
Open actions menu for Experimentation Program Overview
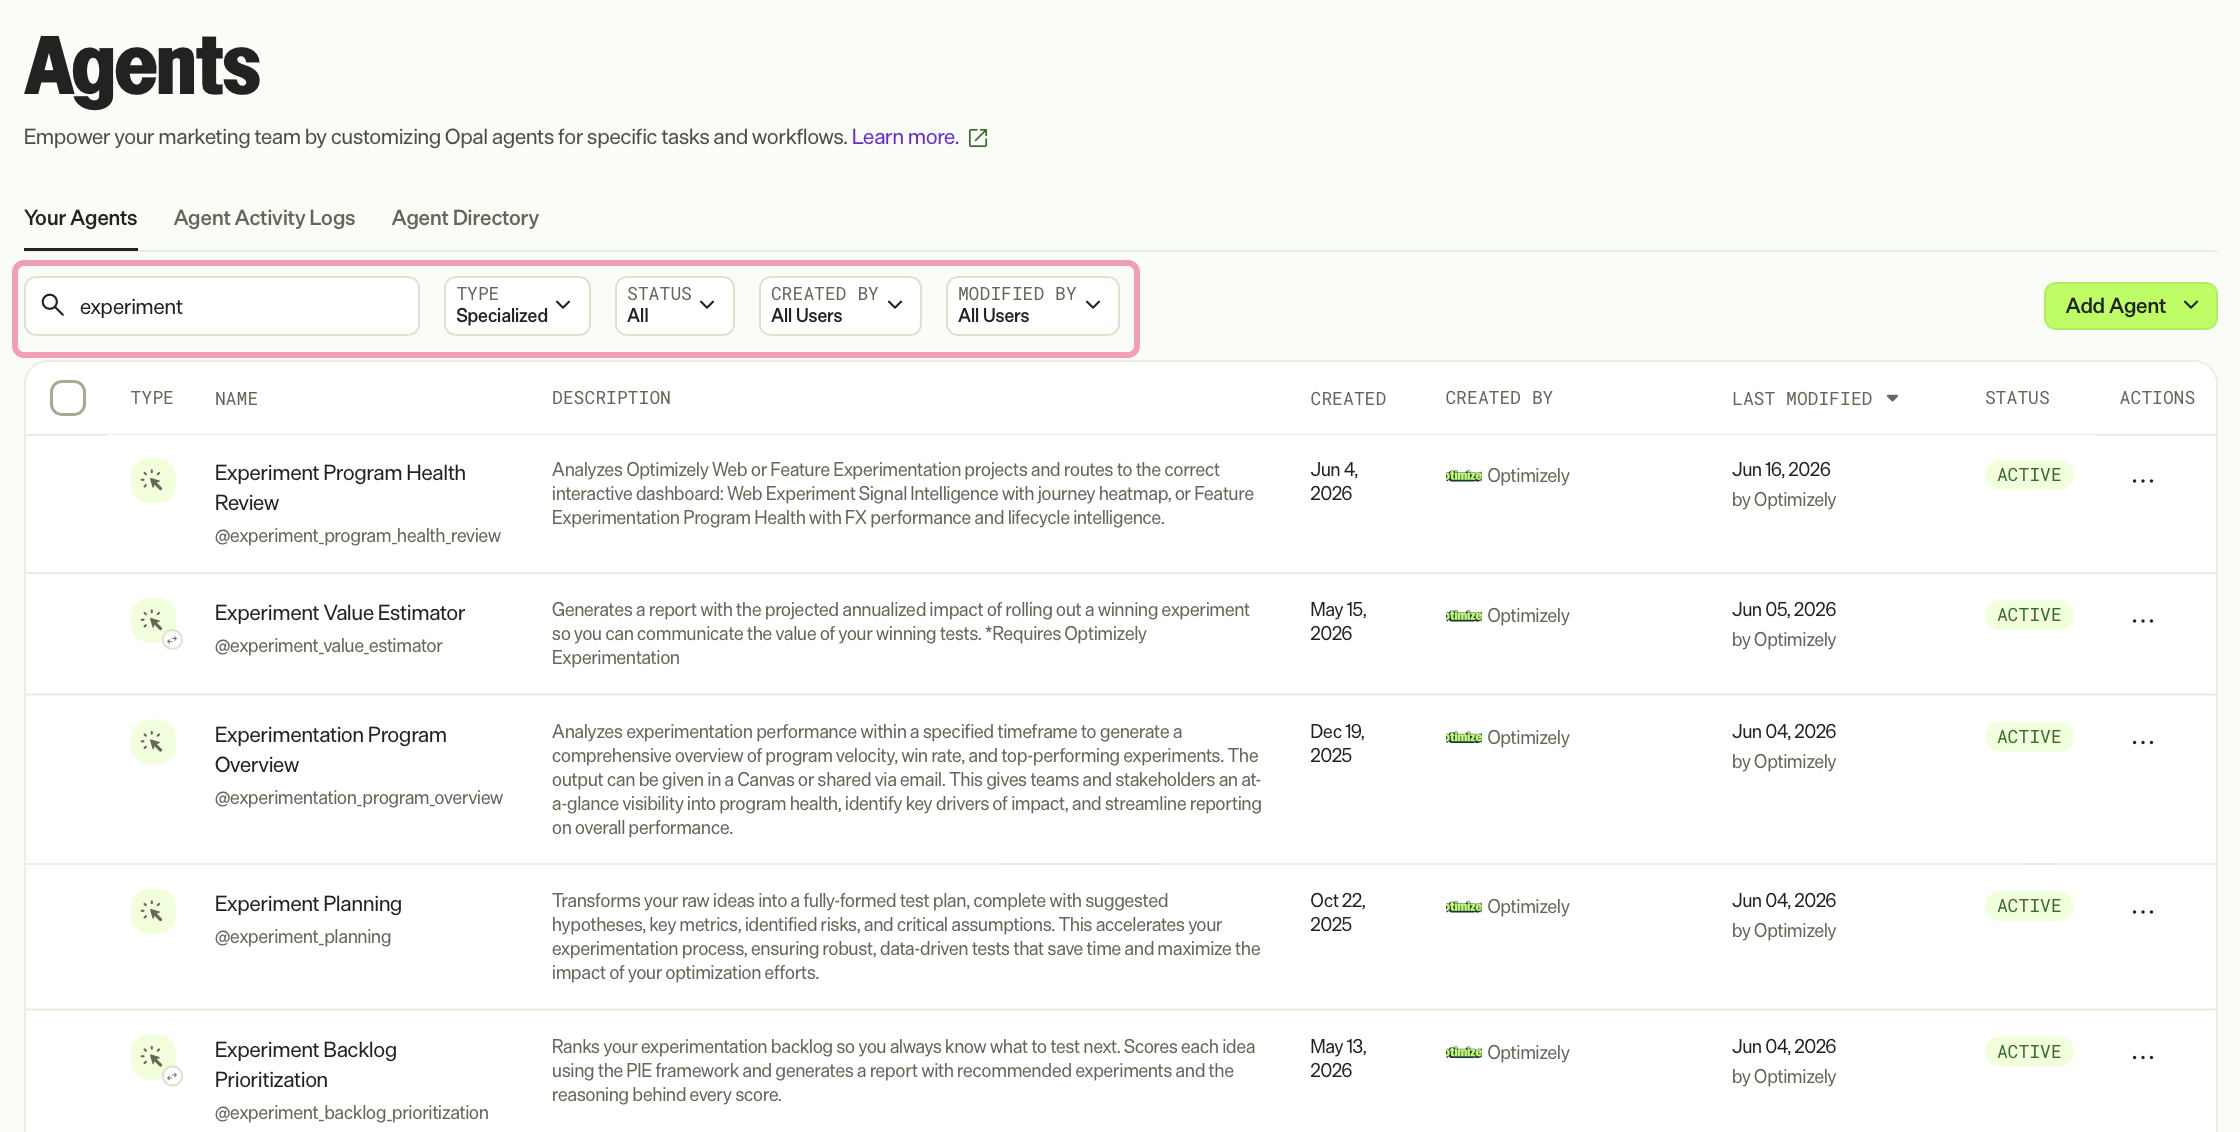click(x=2142, y=742)
